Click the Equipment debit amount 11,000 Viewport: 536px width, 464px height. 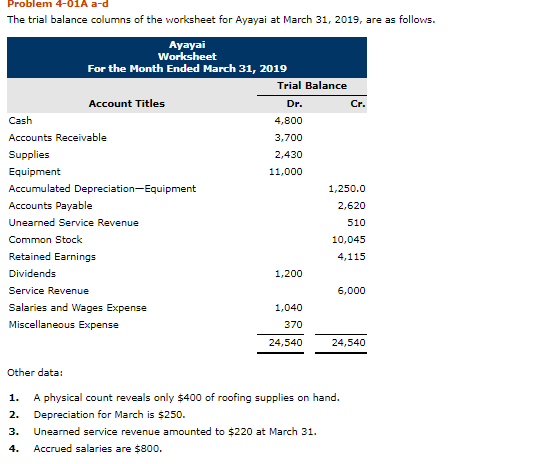[x=285, y=172]
